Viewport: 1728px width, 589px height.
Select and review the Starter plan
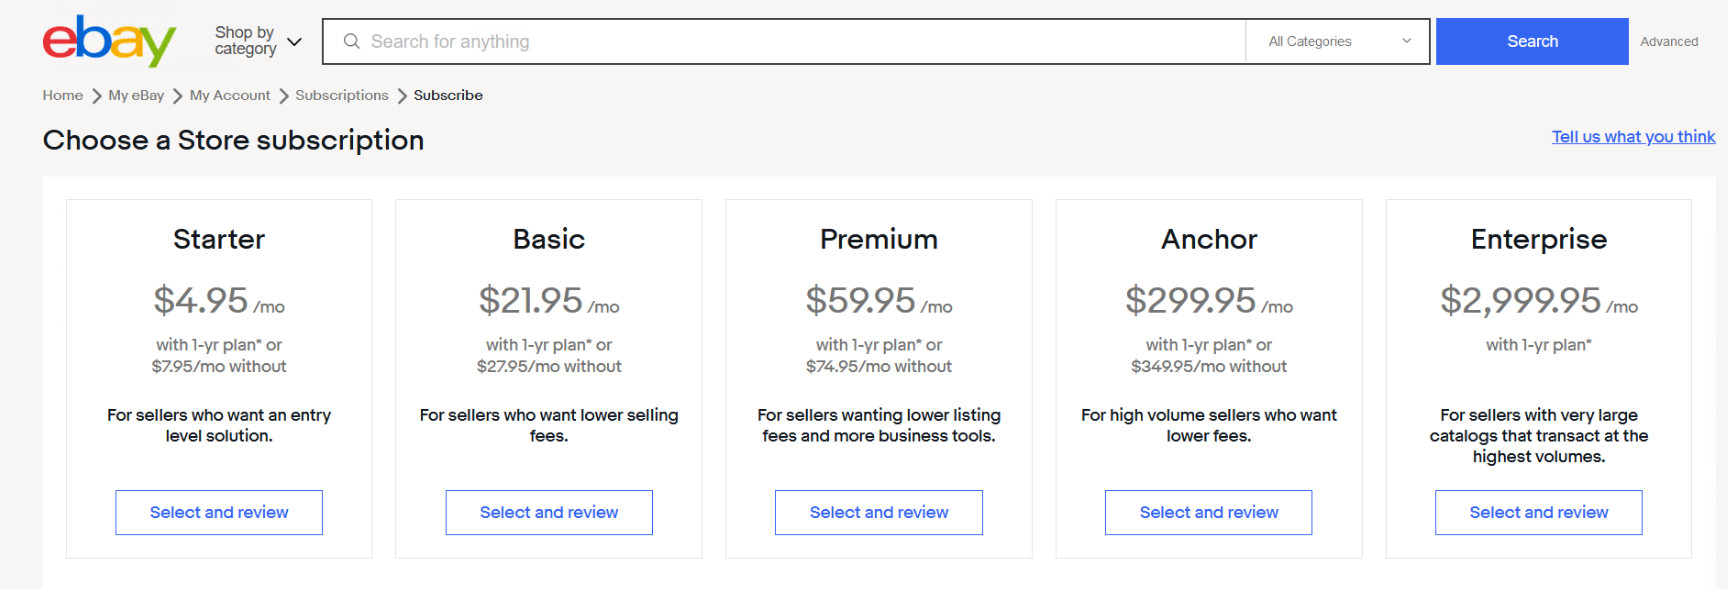pyautogui.click(x=218, y=512)
